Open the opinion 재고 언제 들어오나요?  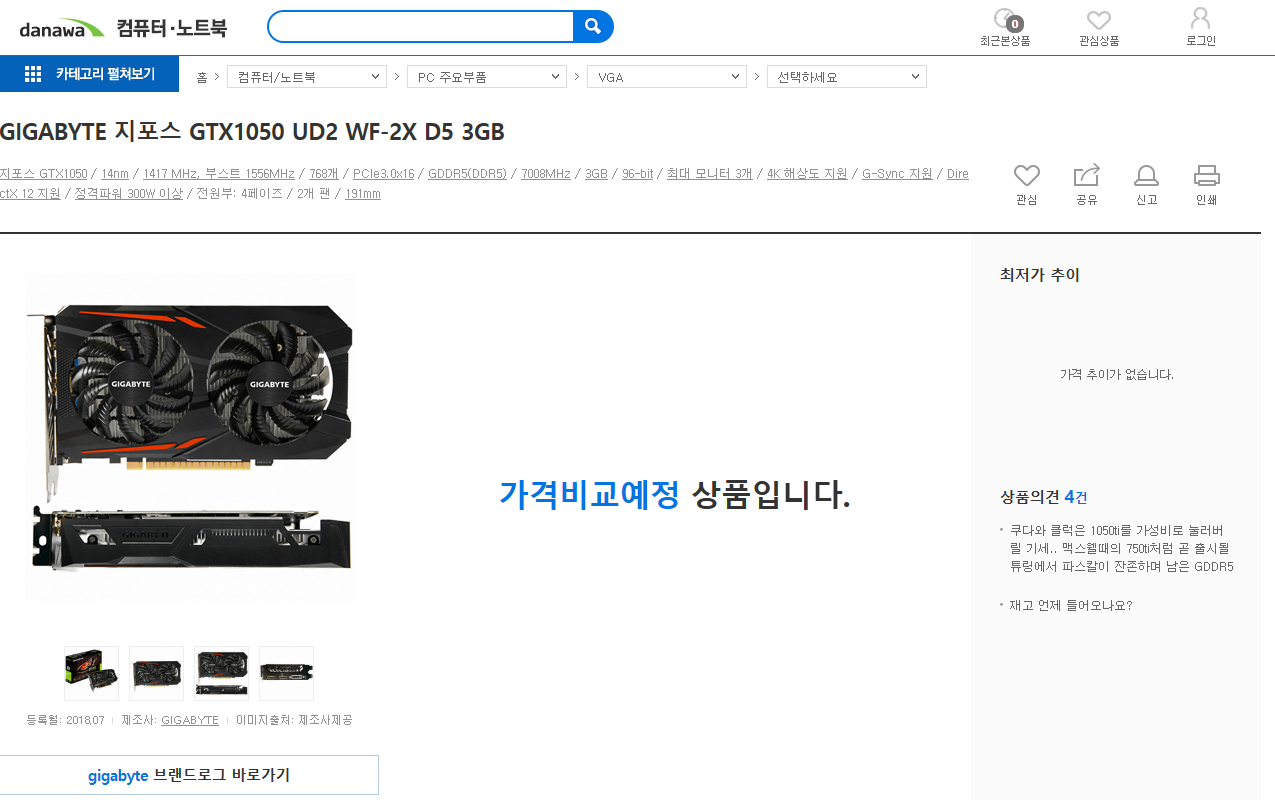coord(1070,605)
